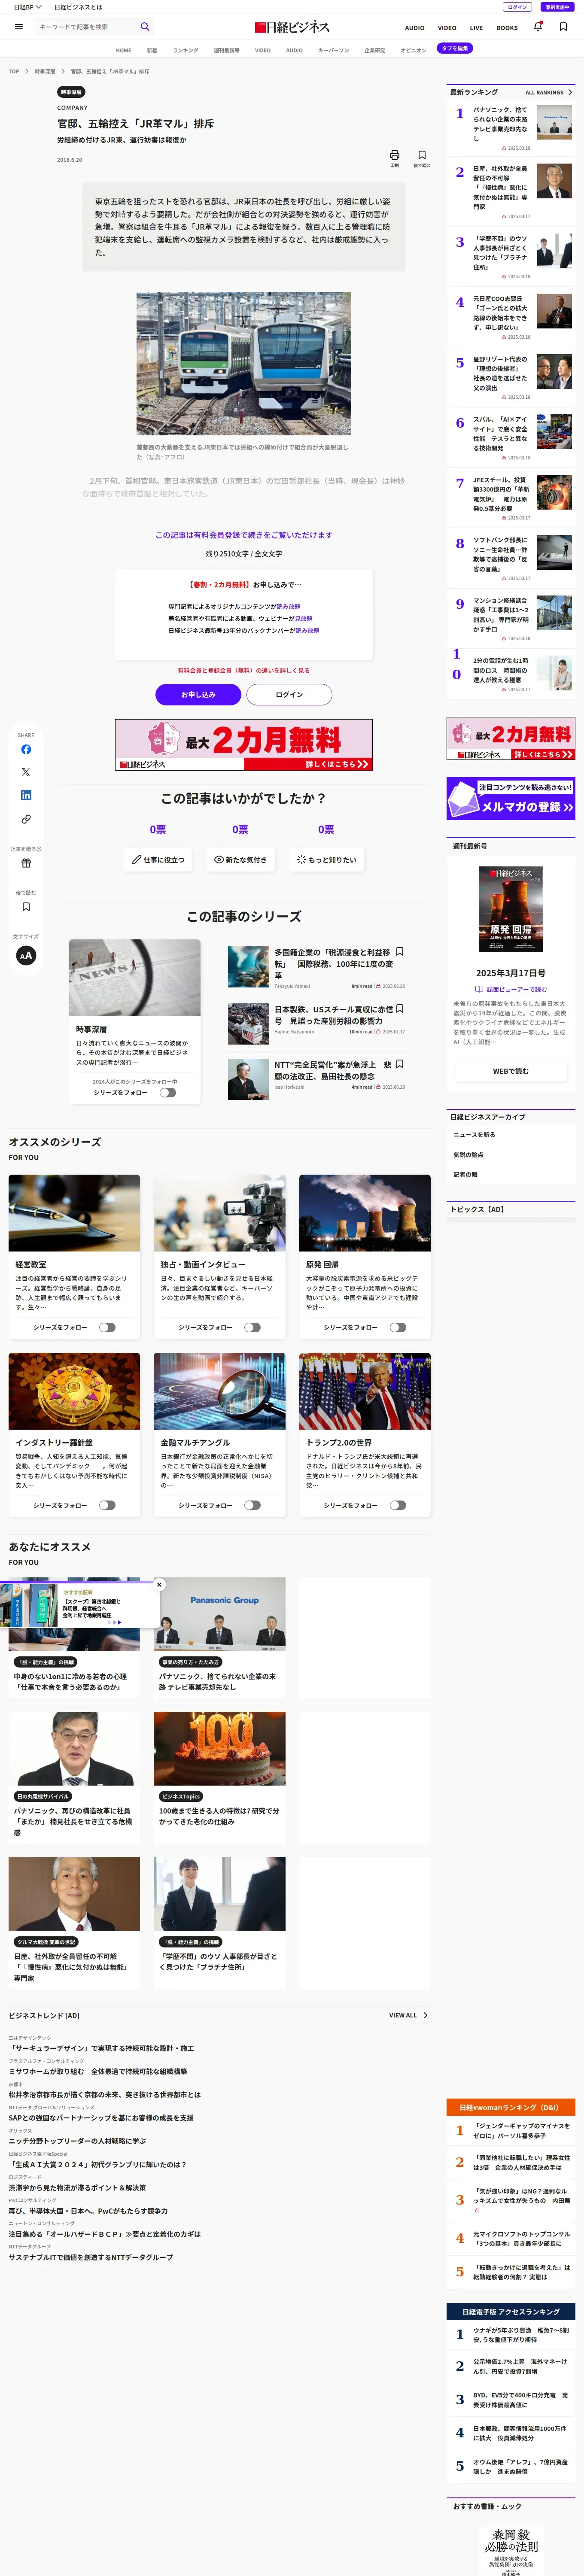Screen dimensions: 584x2576
Task: Open AUDIO in the header menu
Action: point(414,28)
